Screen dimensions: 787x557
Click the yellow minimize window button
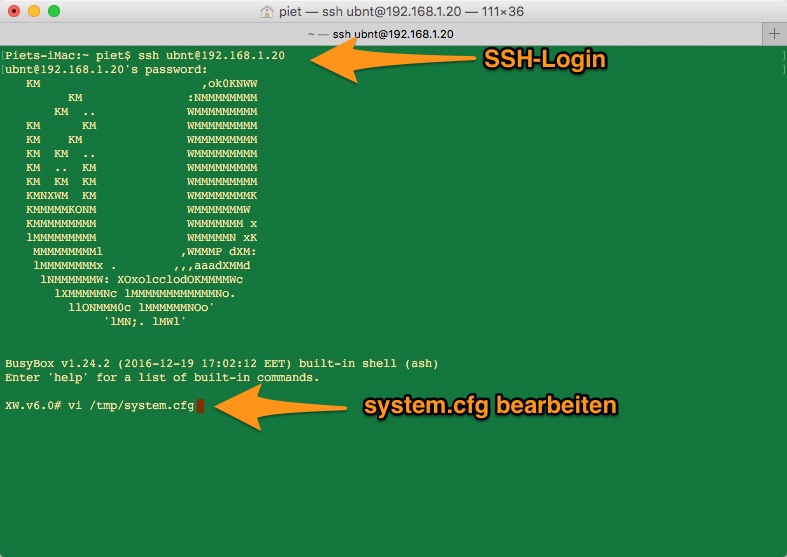point(34,11)
